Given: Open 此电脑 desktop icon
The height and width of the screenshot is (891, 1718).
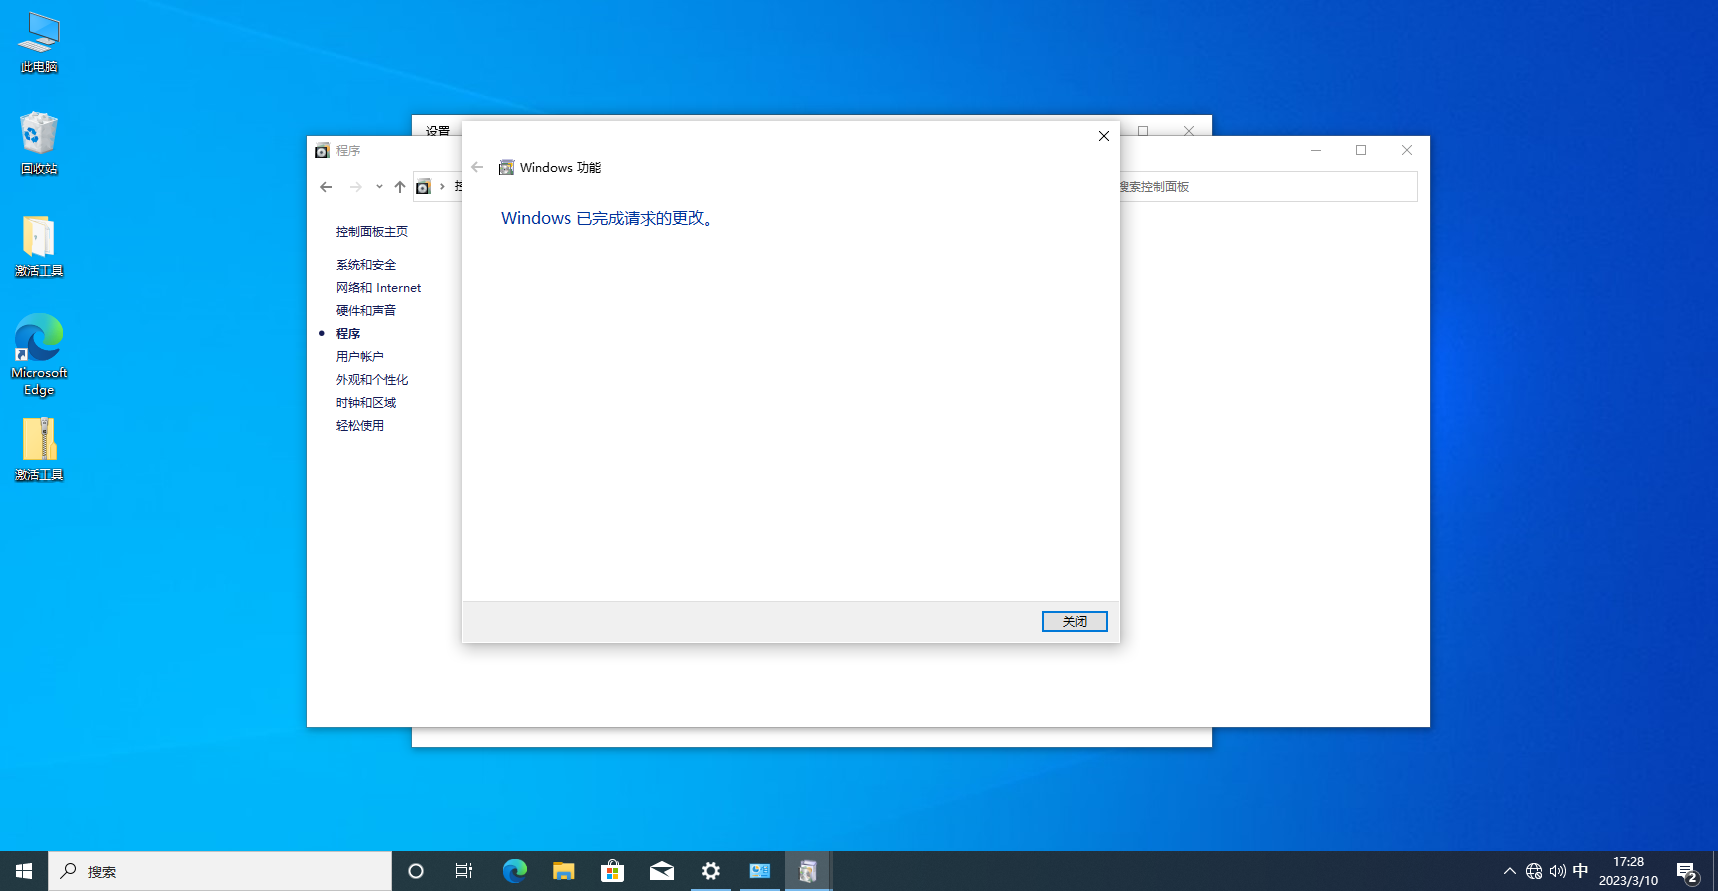Looking at the screenshot, I should 39,42.
